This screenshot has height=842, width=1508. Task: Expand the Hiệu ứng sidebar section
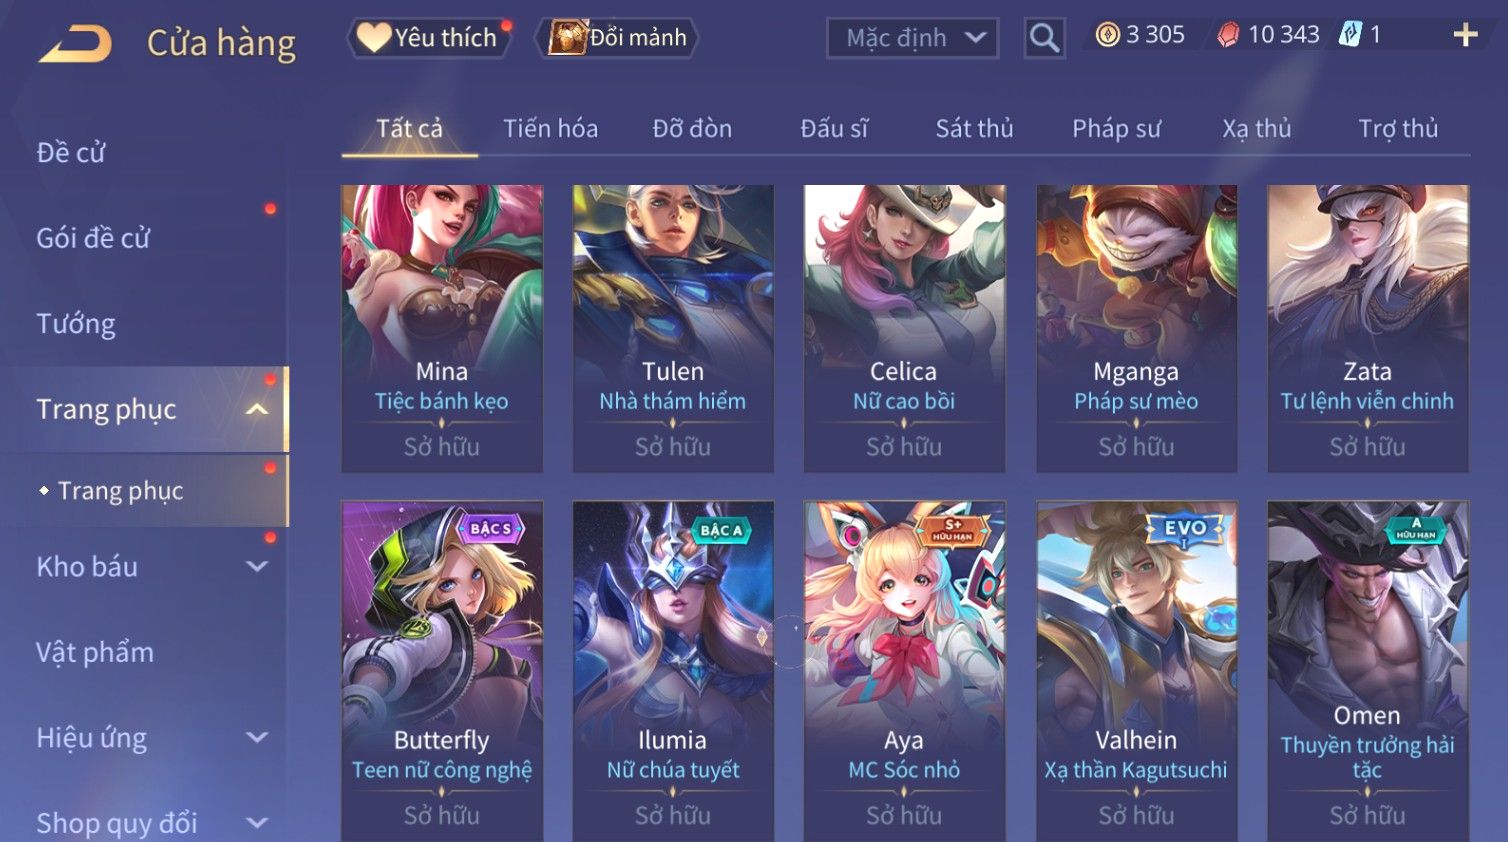point(257,737)
